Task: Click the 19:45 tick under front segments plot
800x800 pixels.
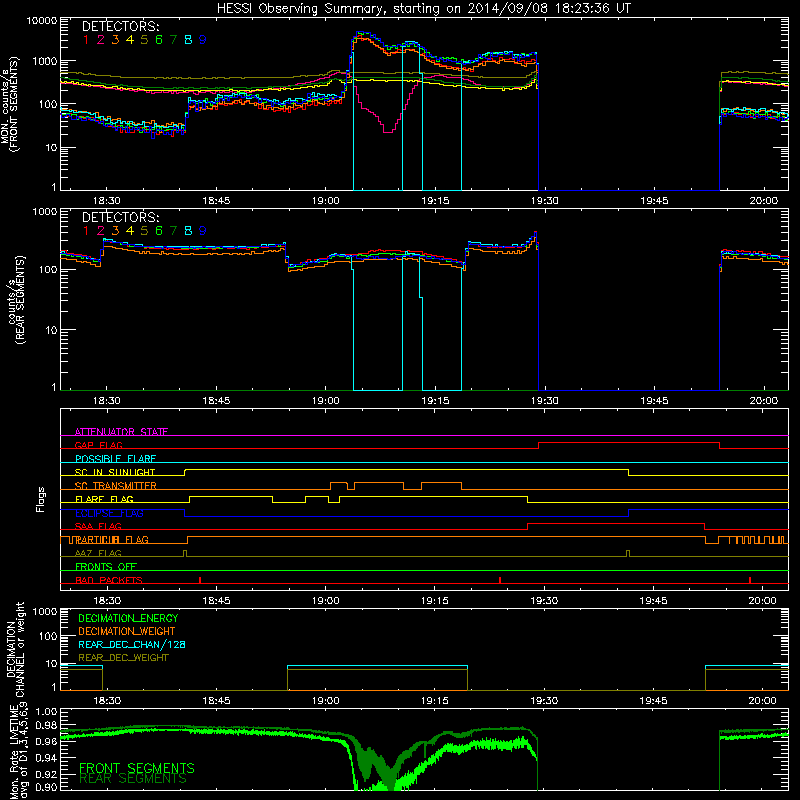Action: coord(654,201)
